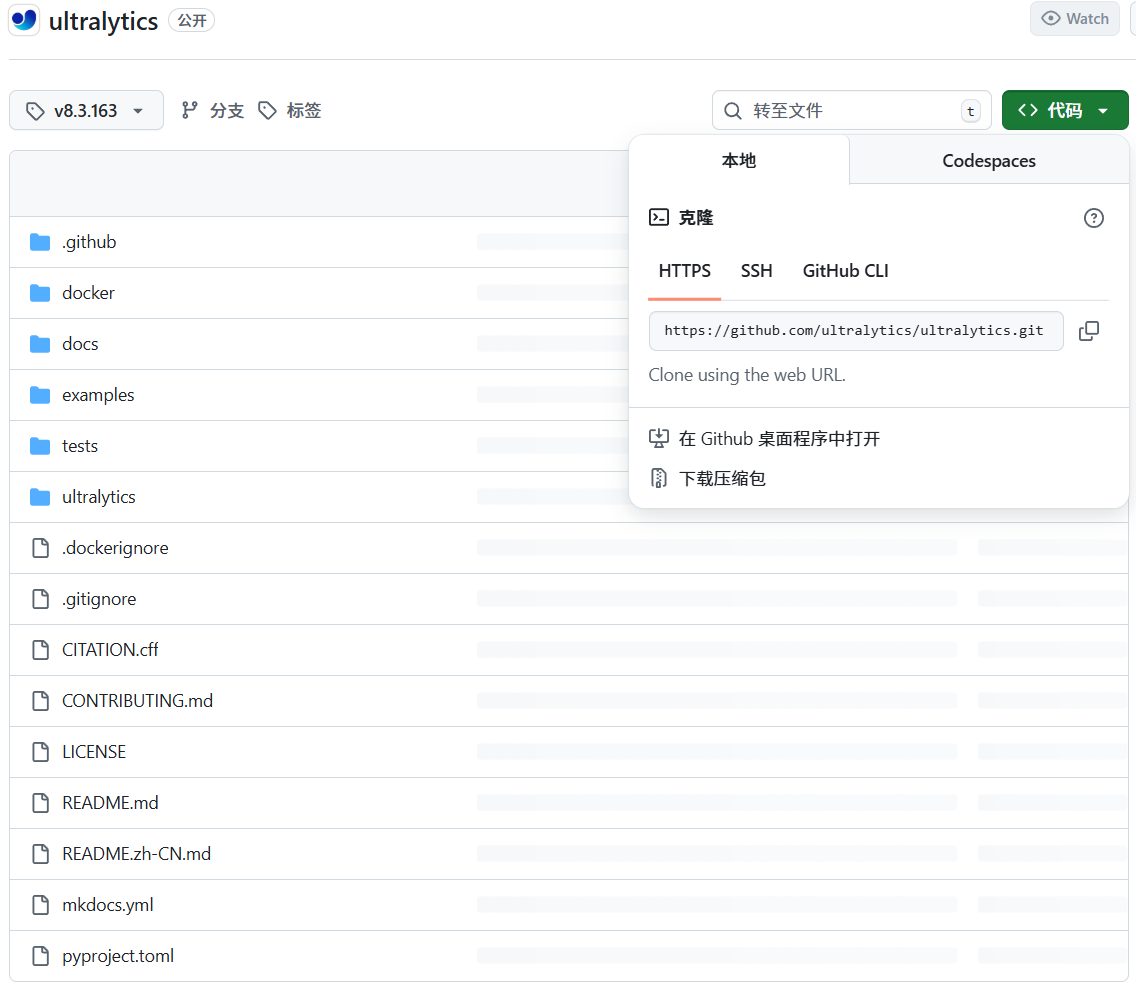Select the HTTPS clone tab
Viewport: 1136px width, 995px height.
(x=685, y=271)
